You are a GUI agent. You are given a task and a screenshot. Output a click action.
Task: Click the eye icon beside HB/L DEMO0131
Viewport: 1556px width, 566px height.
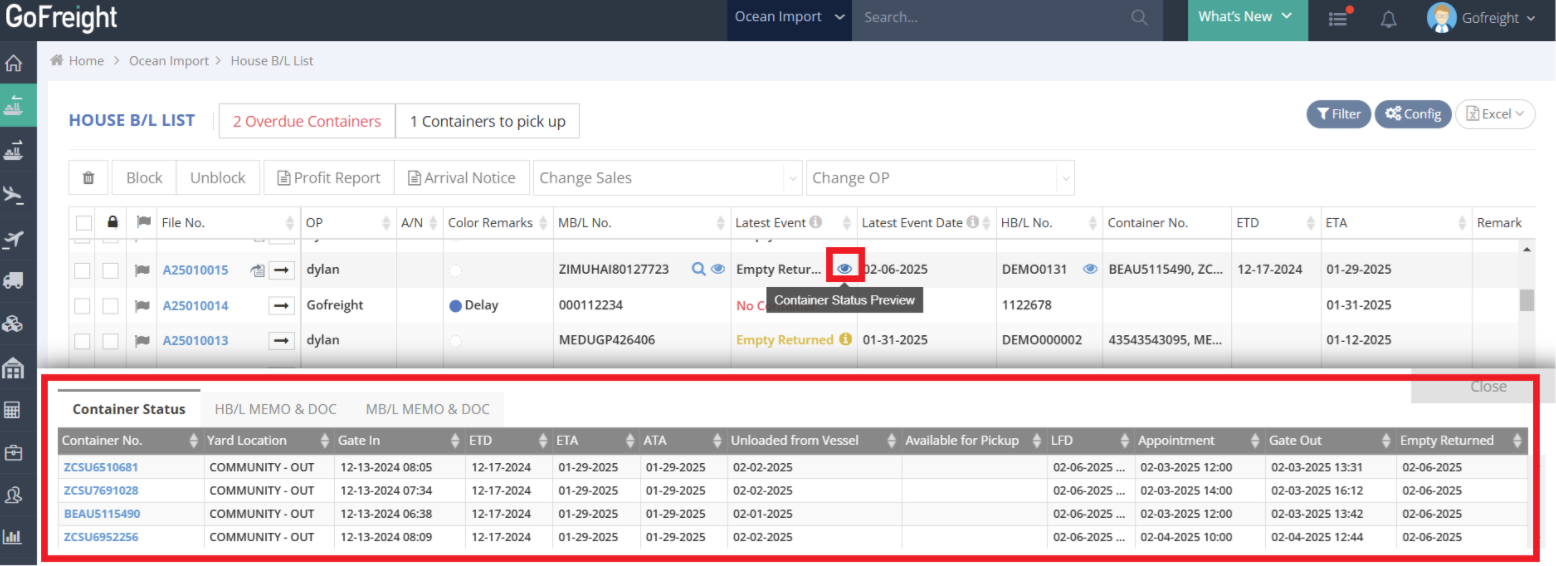[x=1090, y=269]
